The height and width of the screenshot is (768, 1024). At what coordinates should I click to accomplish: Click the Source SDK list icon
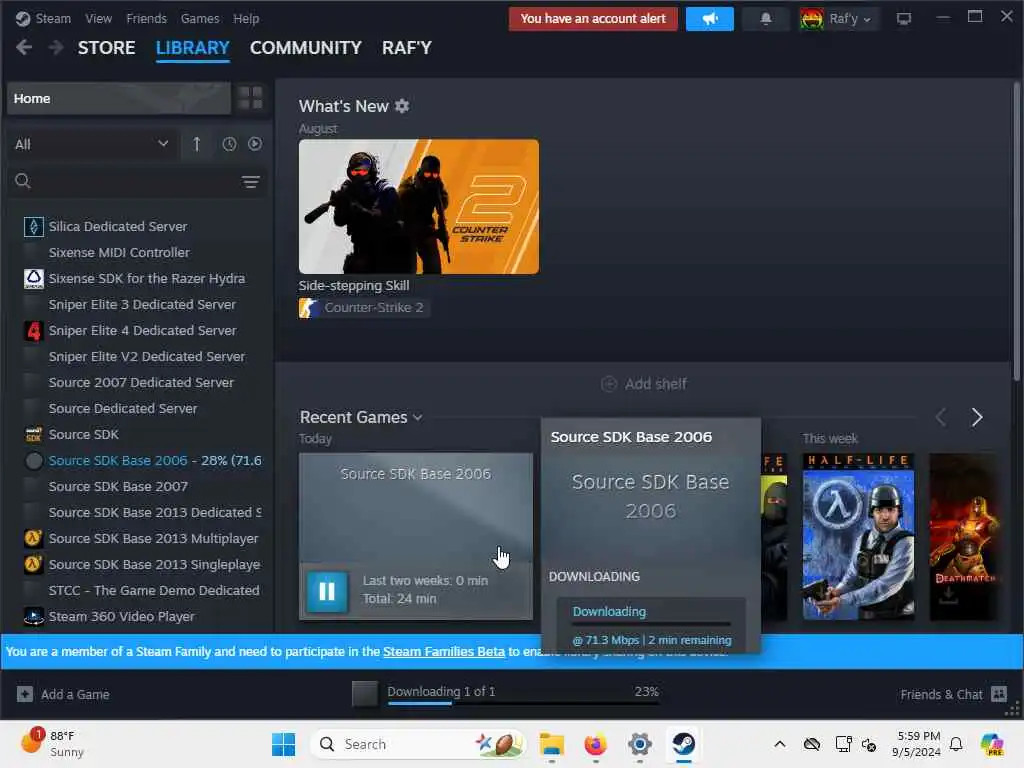(x=33, y=435)
